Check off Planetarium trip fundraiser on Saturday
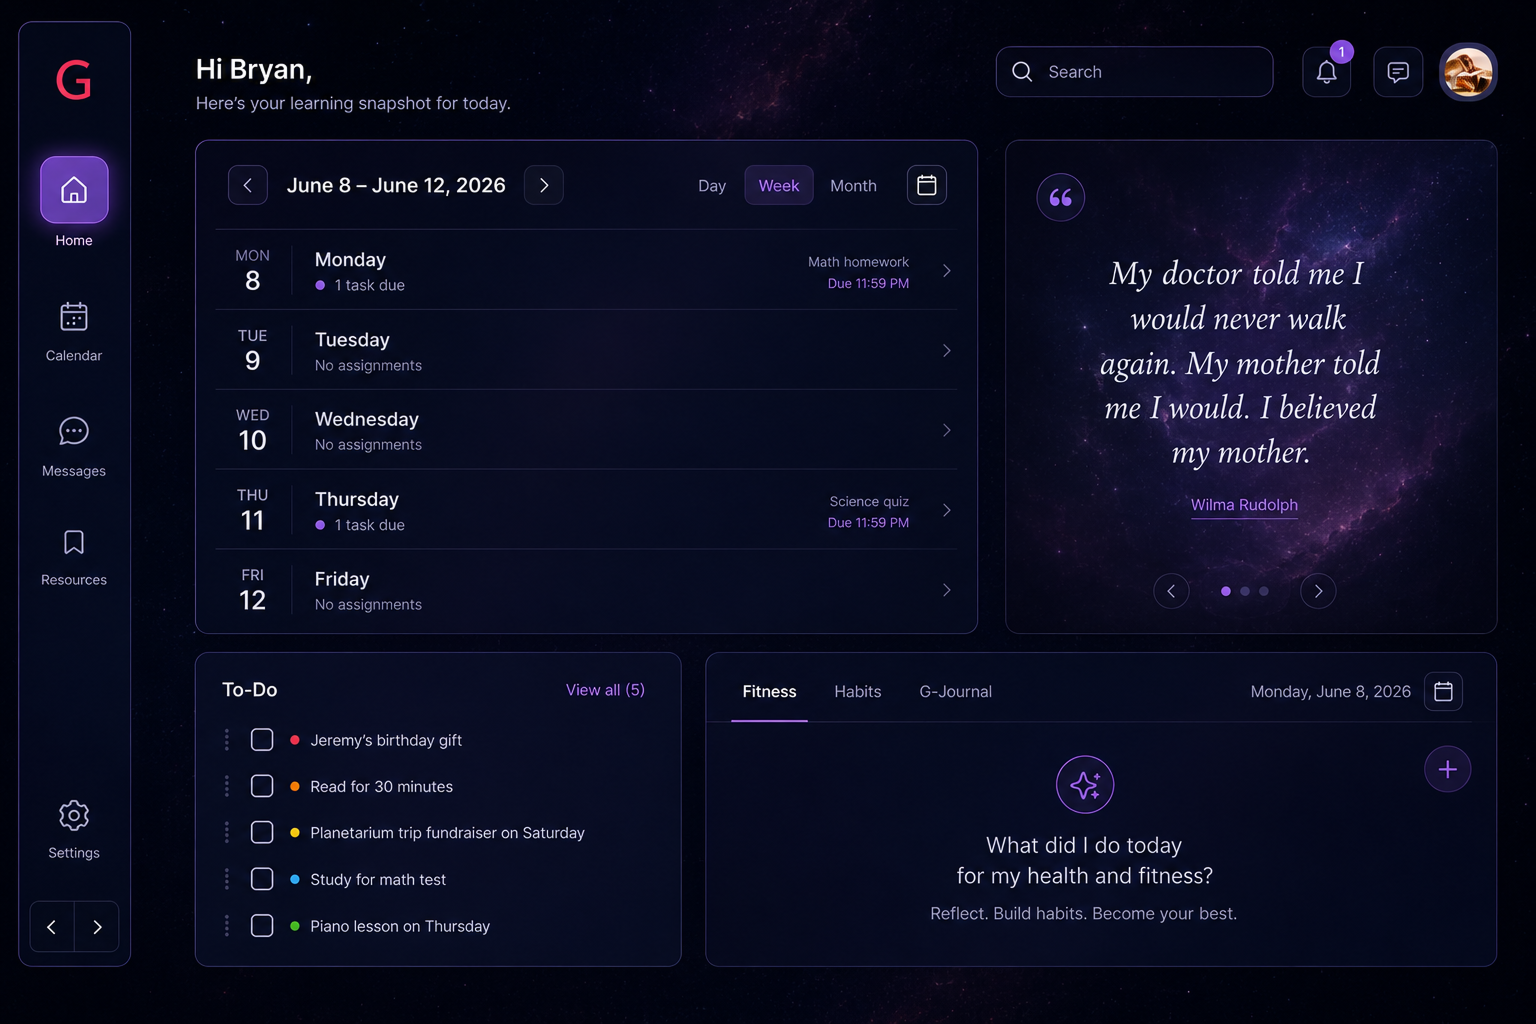Image resolution: width=1536 pixels, height=1024 pixels. (x=262, y=832)
